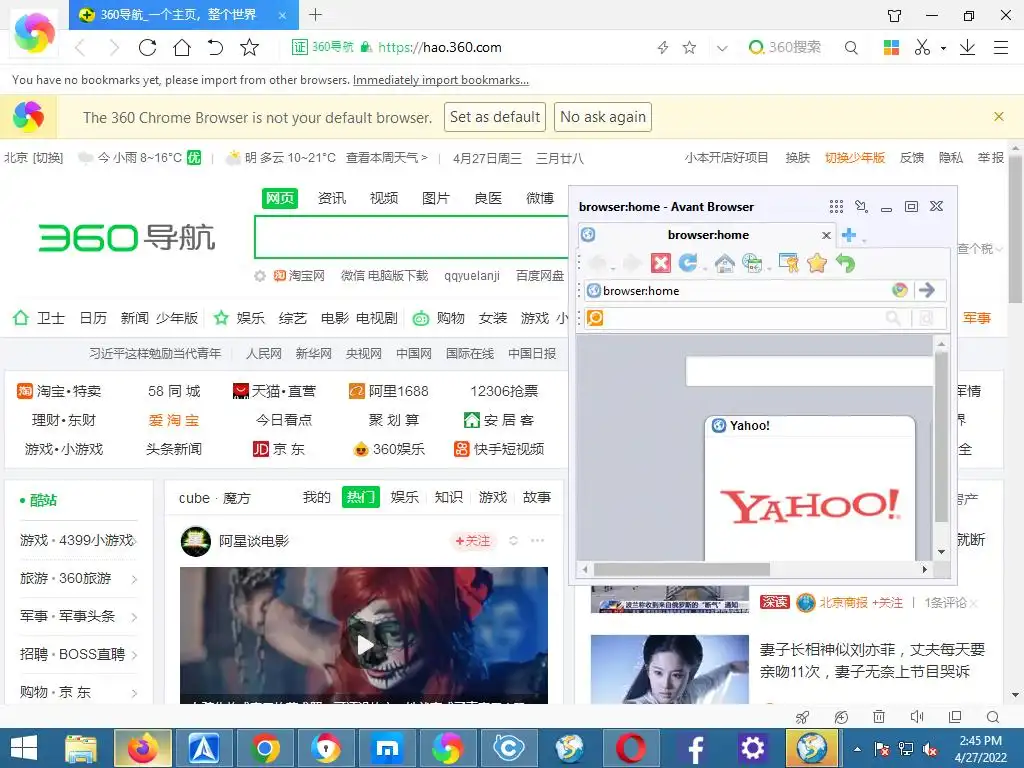Image resolution: width=1024 pixels, height=768 pixels.
Task: Open dropdown arrow next to scissors tool
Action: point(943,48)
